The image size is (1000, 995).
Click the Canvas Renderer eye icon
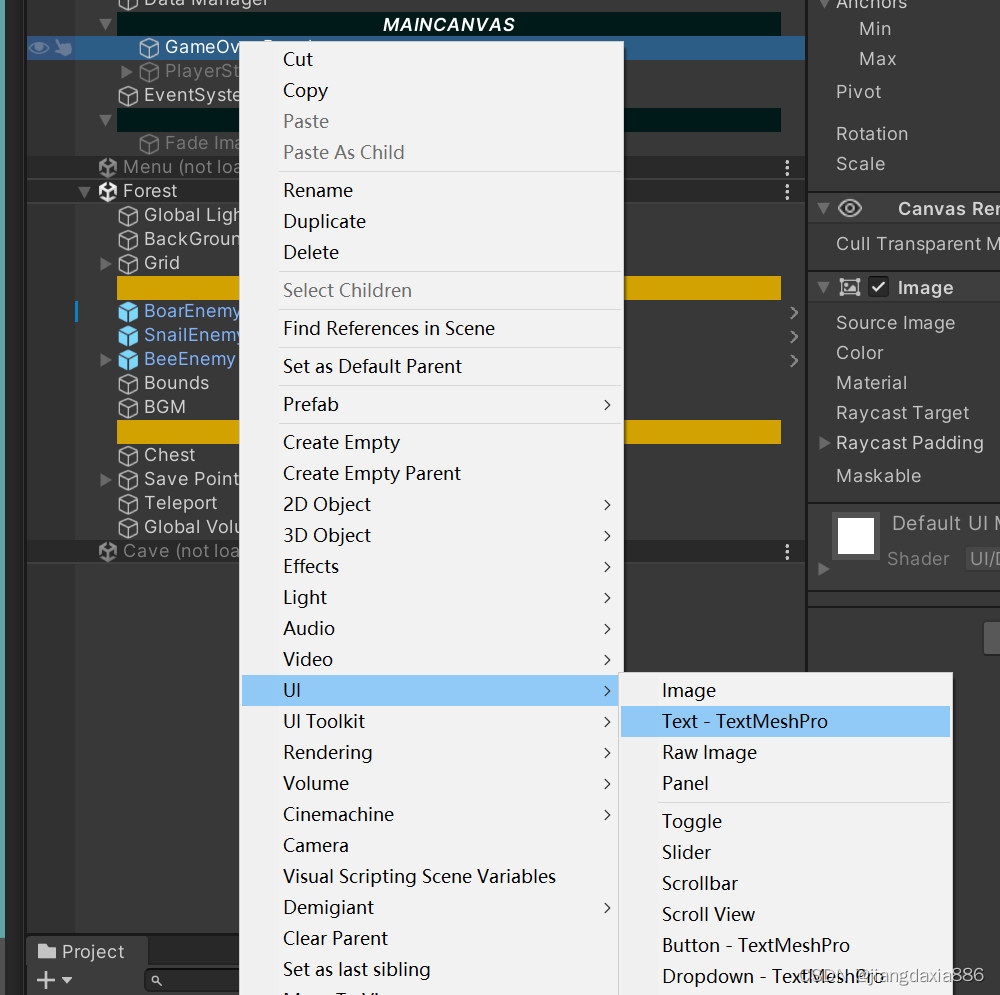tap(849, 209)
